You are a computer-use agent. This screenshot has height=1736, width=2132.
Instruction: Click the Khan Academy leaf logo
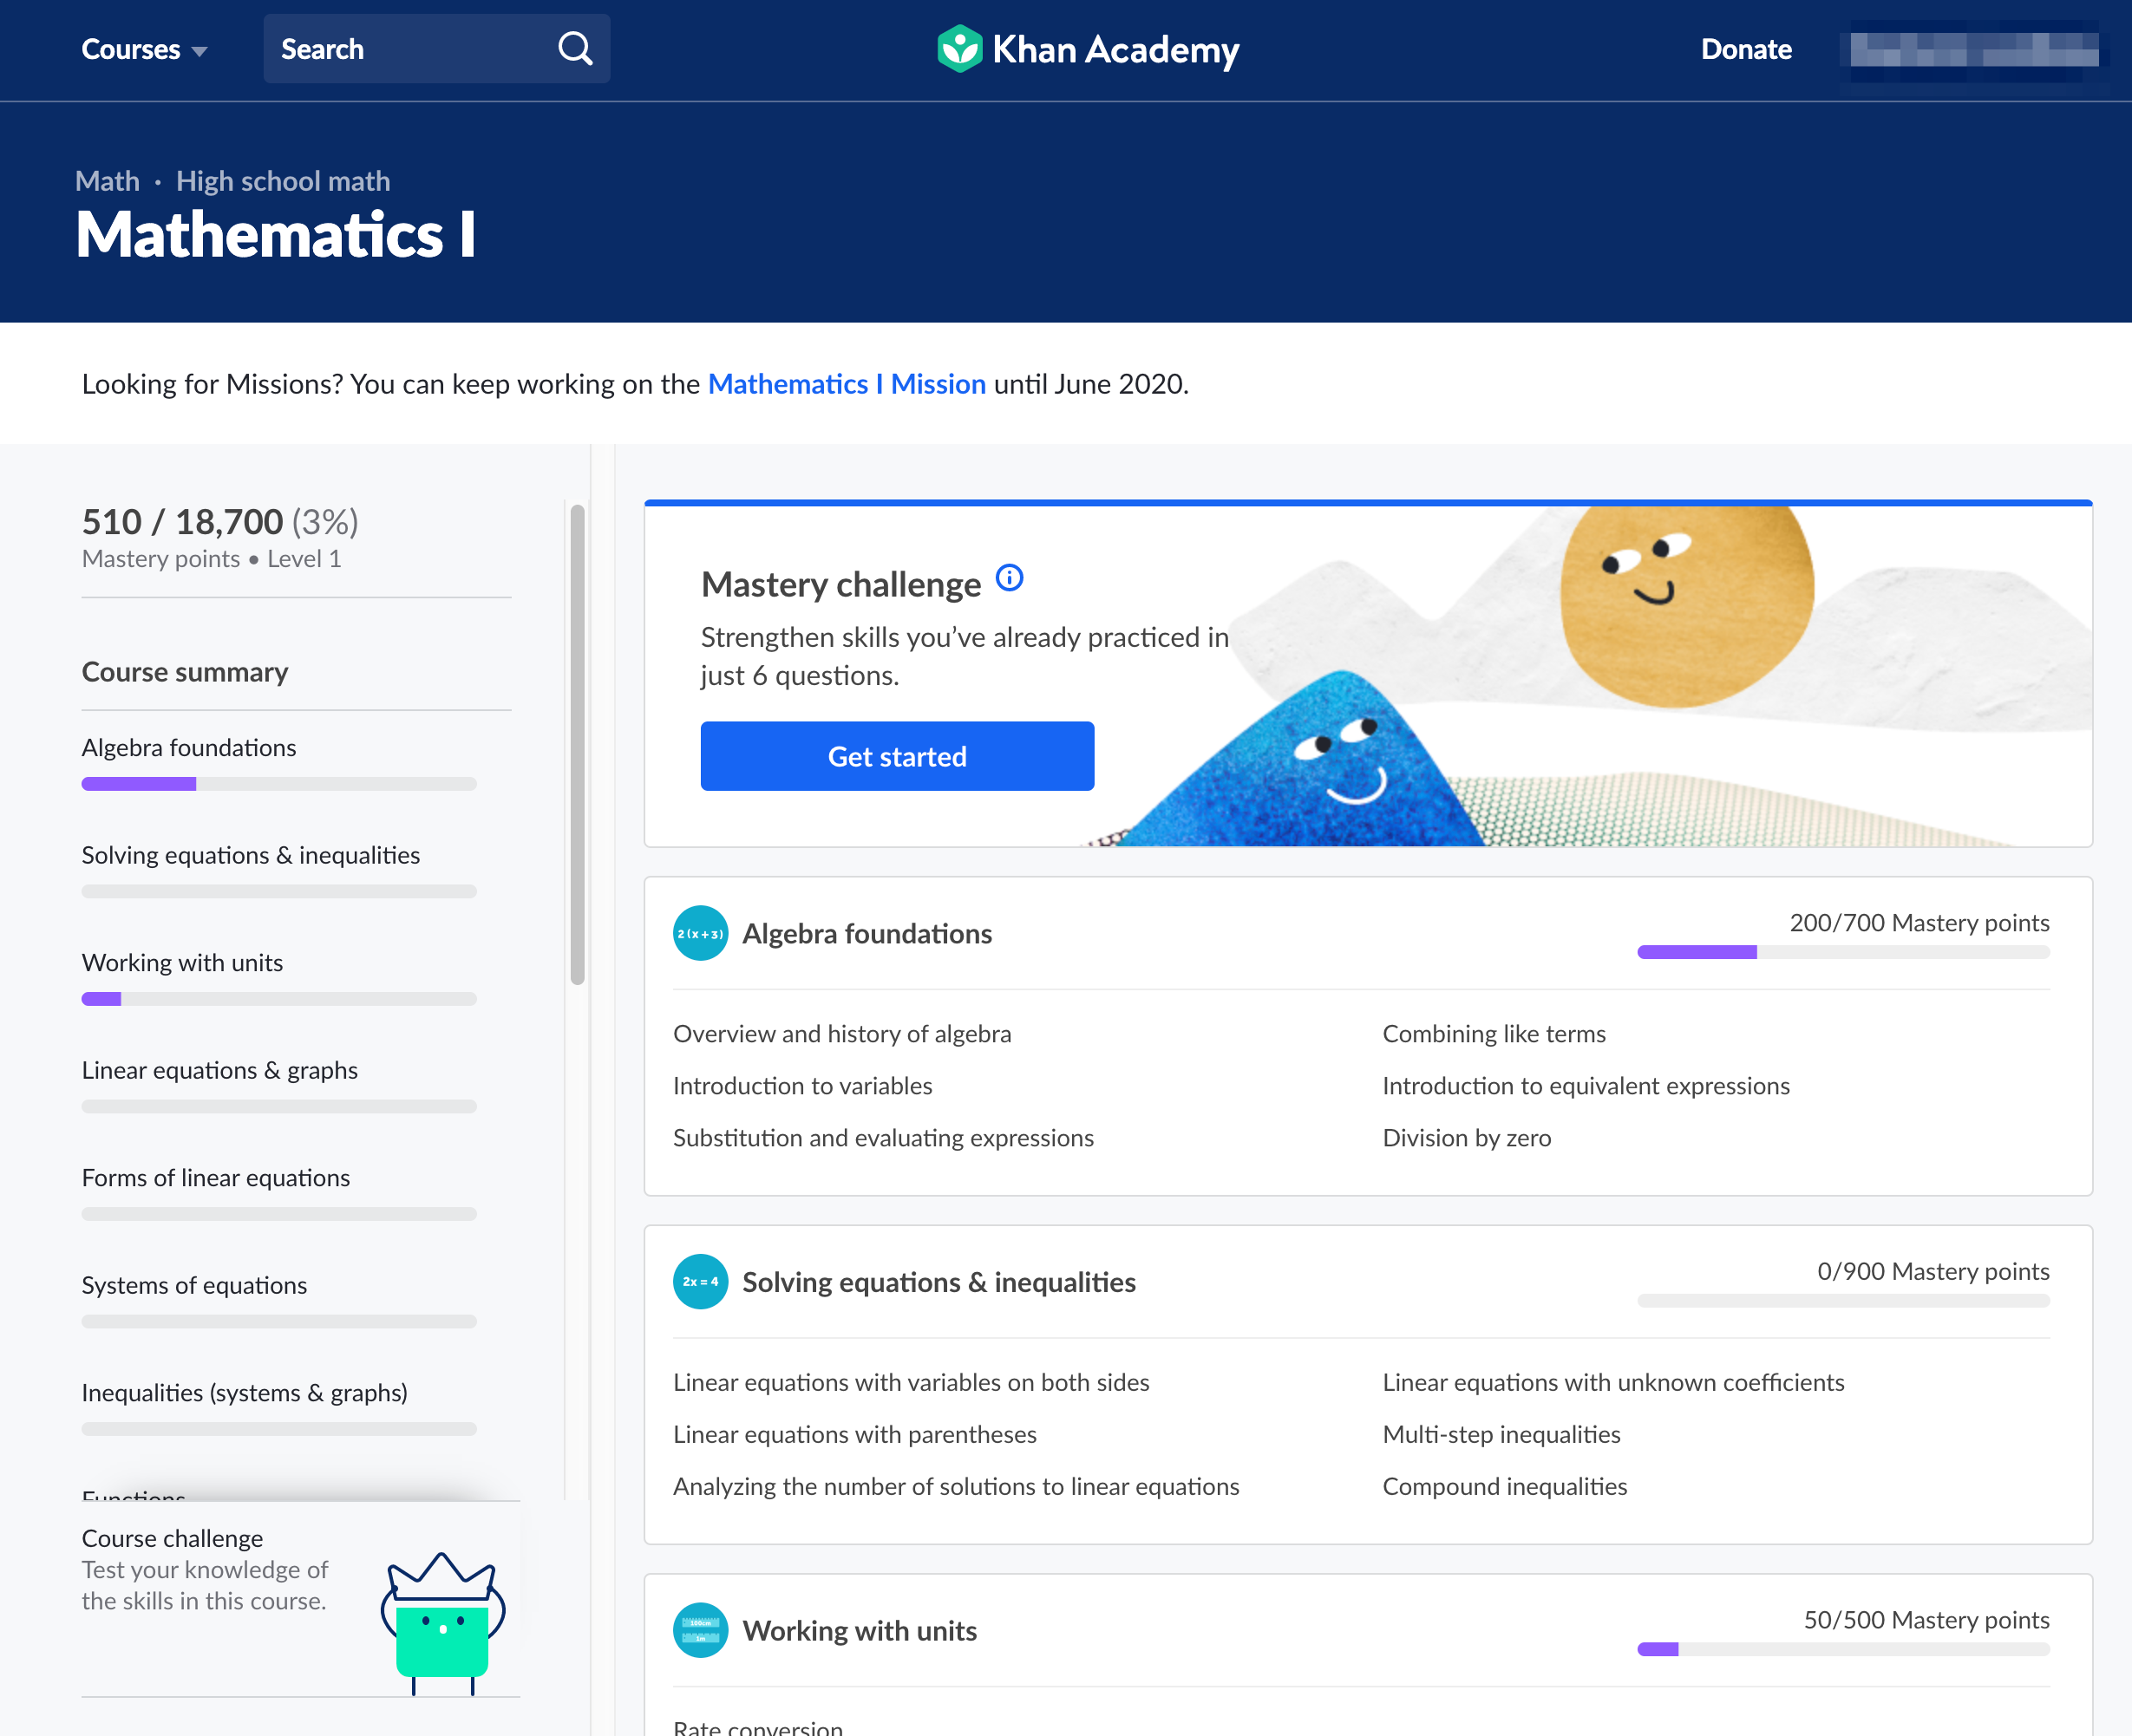(959, 48)
